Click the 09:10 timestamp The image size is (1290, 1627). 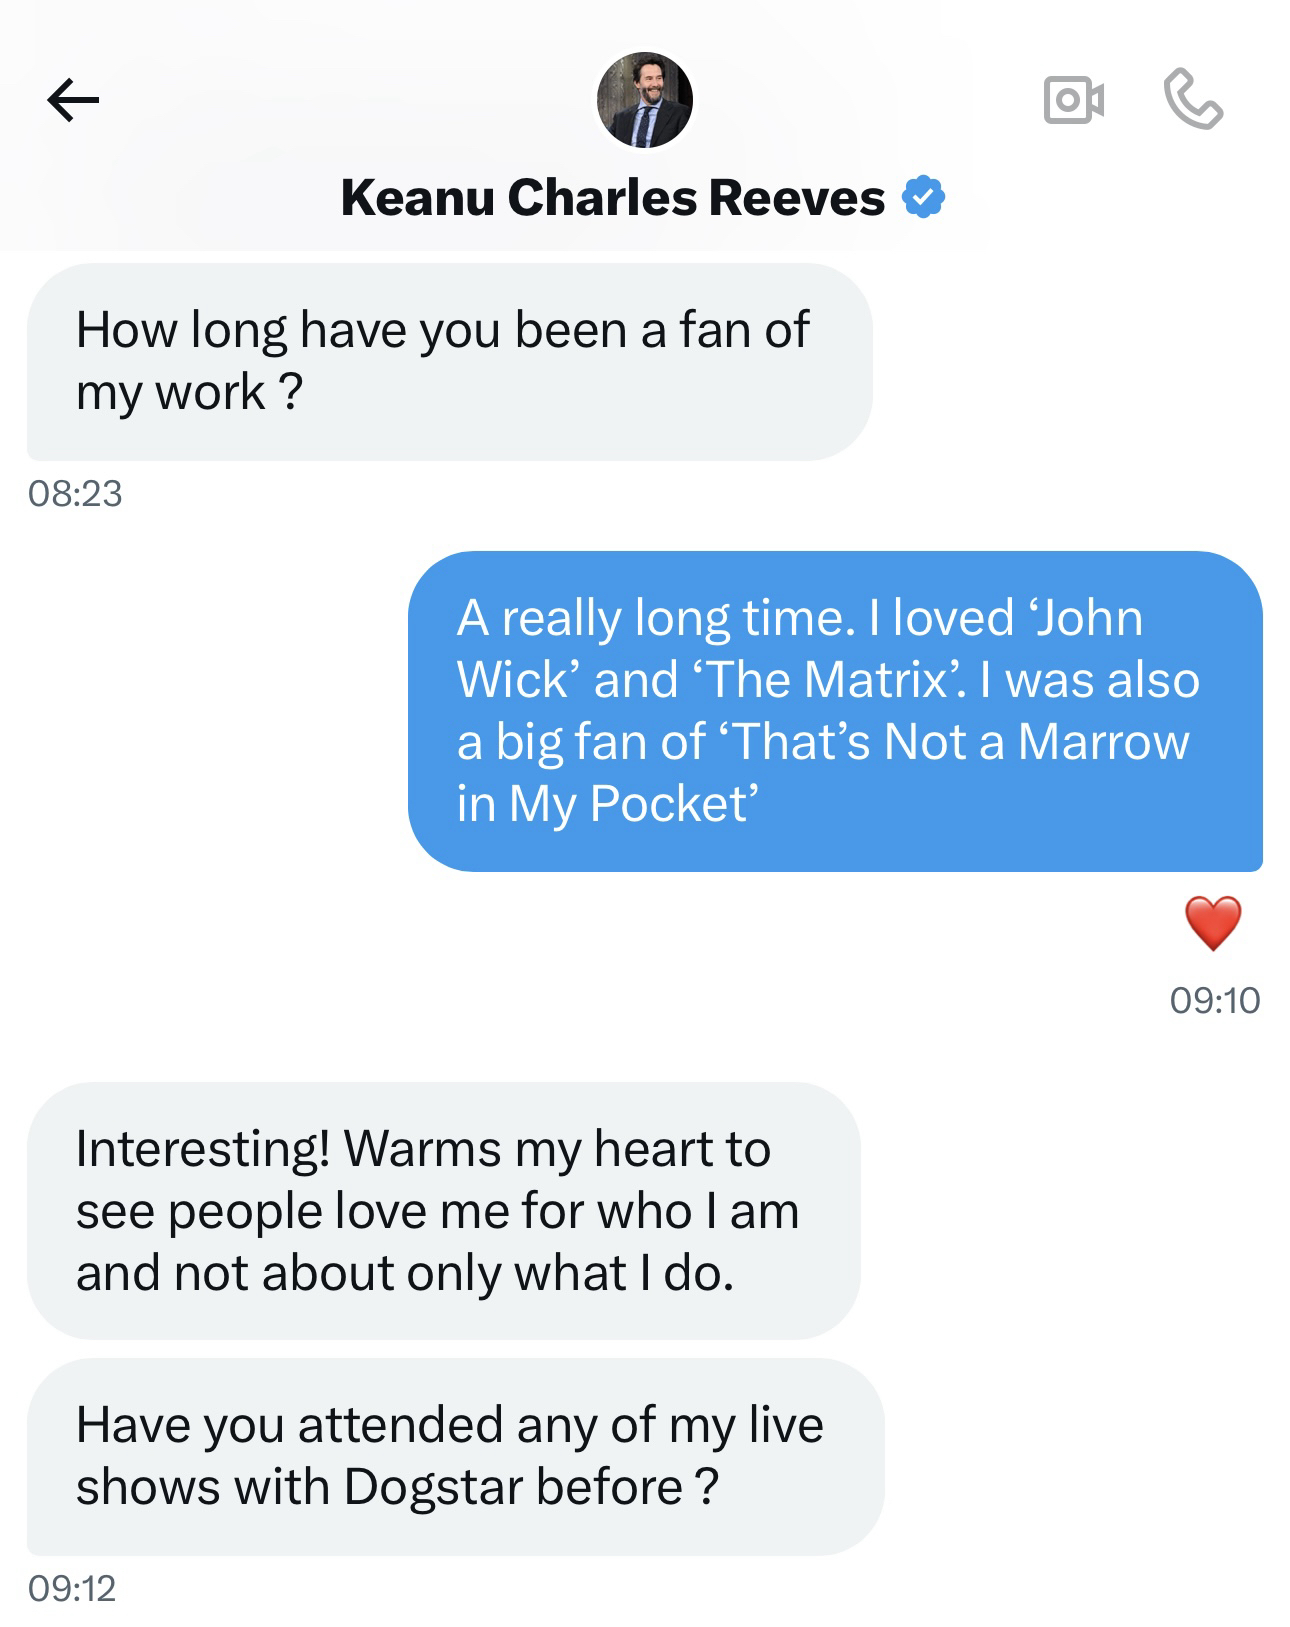(1214, 1000)
